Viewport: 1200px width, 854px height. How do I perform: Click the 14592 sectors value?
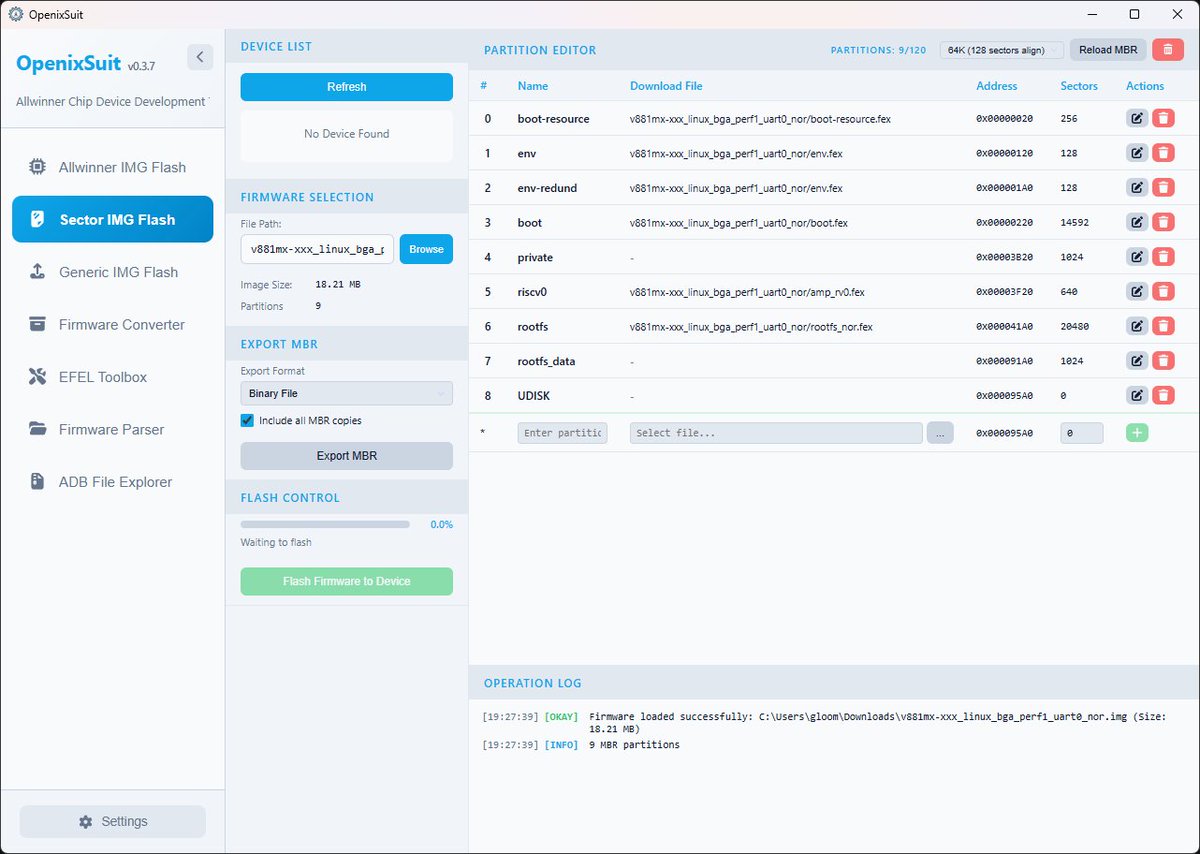(1076, 223)
